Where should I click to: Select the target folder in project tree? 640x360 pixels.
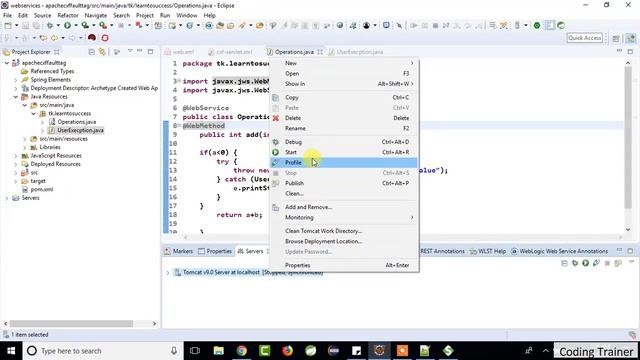pyautogui.click(x=38, y=181)
